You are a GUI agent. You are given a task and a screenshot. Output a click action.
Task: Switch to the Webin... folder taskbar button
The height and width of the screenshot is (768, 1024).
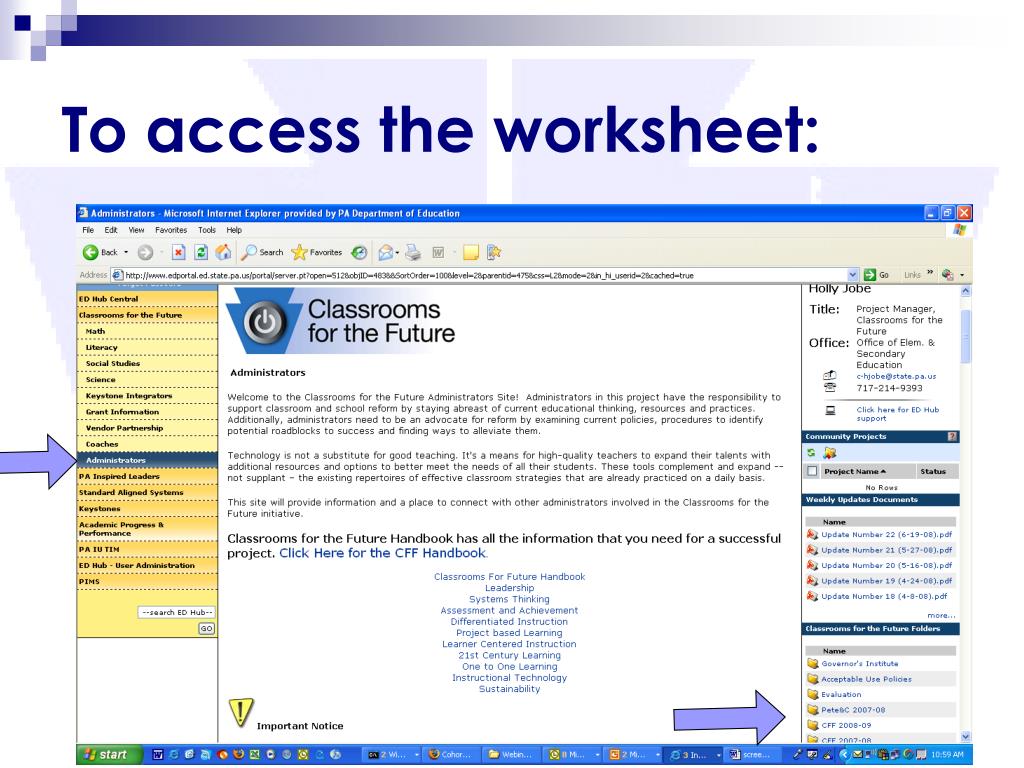(x=513, y=754)
